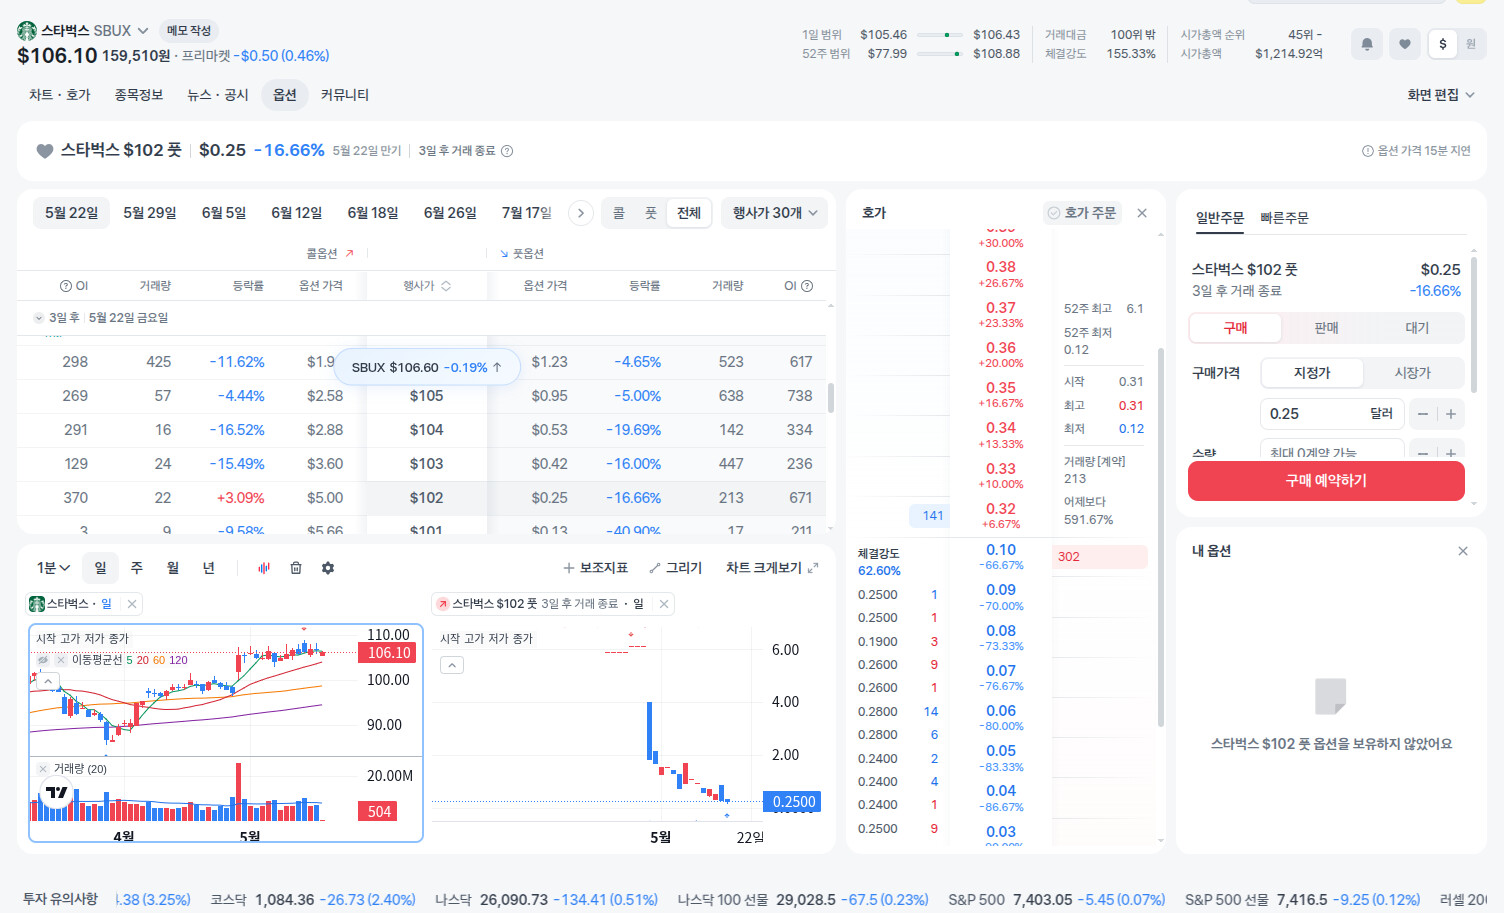Switch to the 빠른주문 tab
The height and width of the screenshot is (913, 1504).
[x=1284, y=218]
